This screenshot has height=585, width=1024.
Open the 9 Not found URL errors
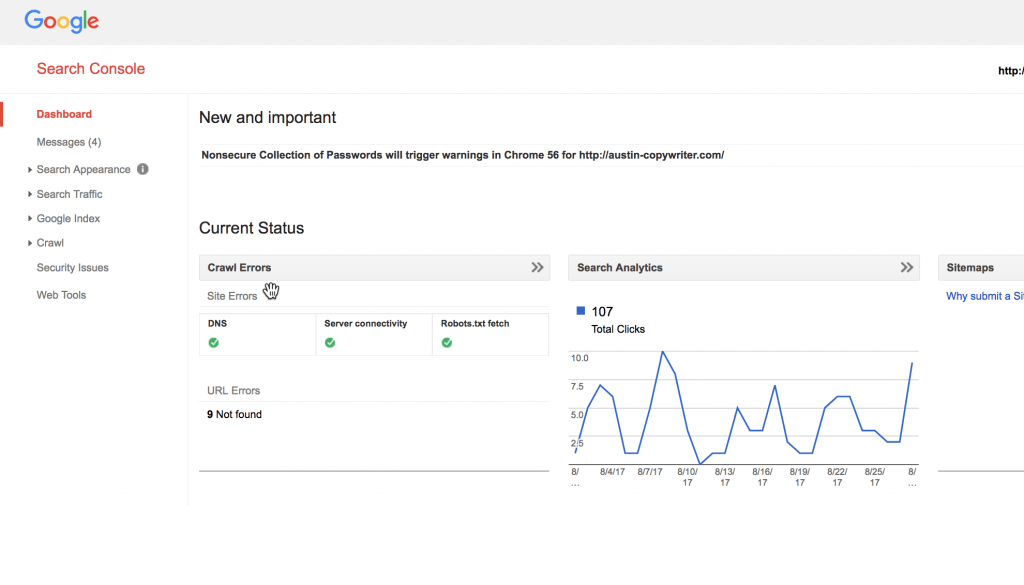click(x=234, y=415)
